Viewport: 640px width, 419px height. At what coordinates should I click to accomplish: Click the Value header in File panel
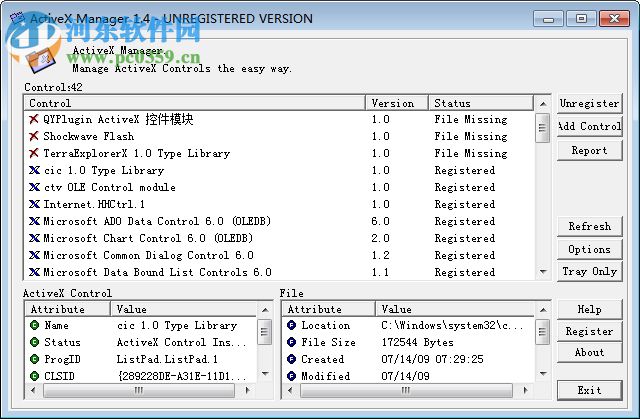pos(455,309)
